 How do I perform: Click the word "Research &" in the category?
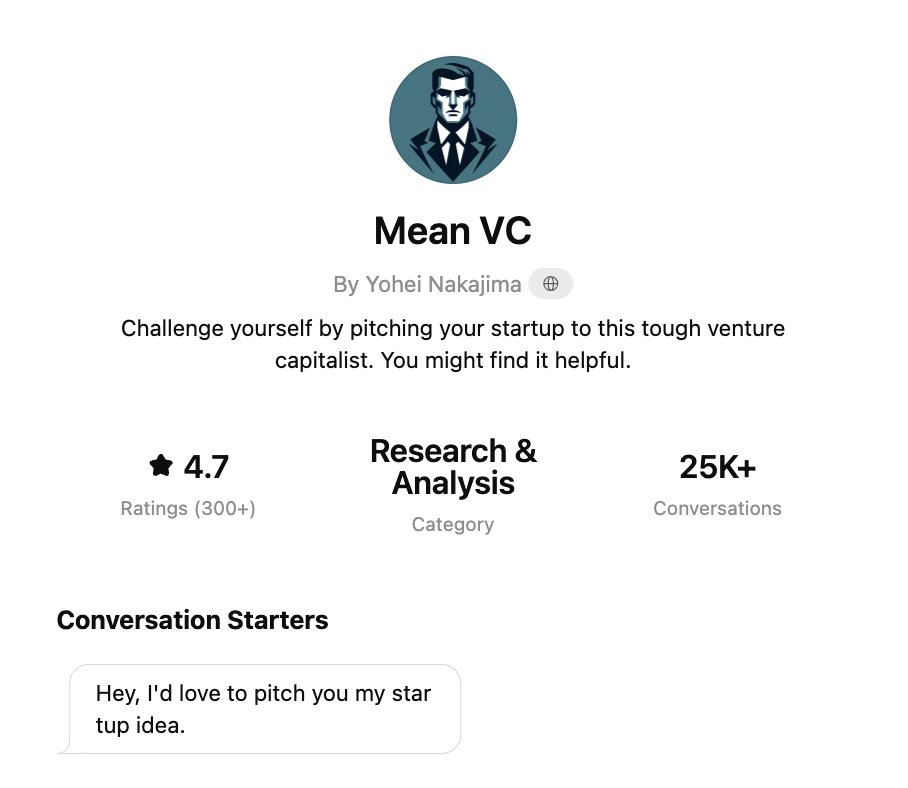coord(453,451)
